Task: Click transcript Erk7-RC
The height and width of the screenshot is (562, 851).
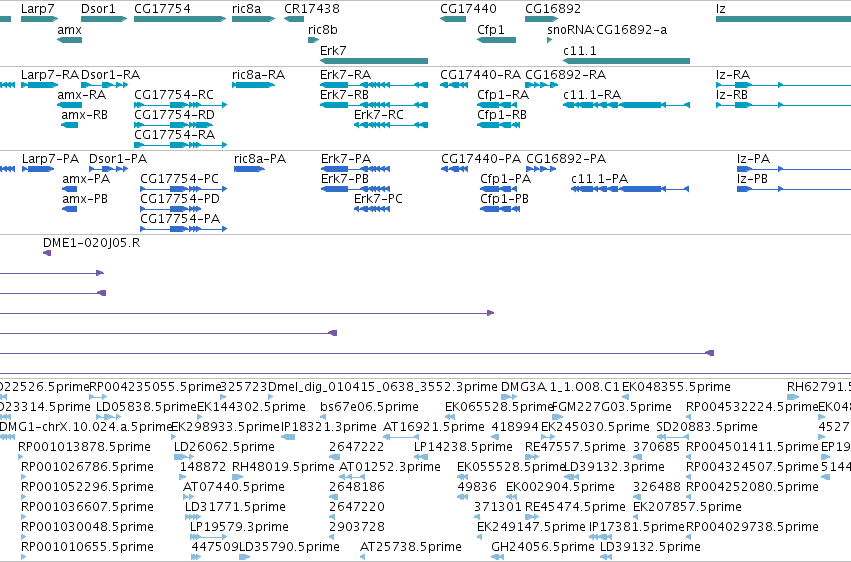Action: tap(391, 125)
